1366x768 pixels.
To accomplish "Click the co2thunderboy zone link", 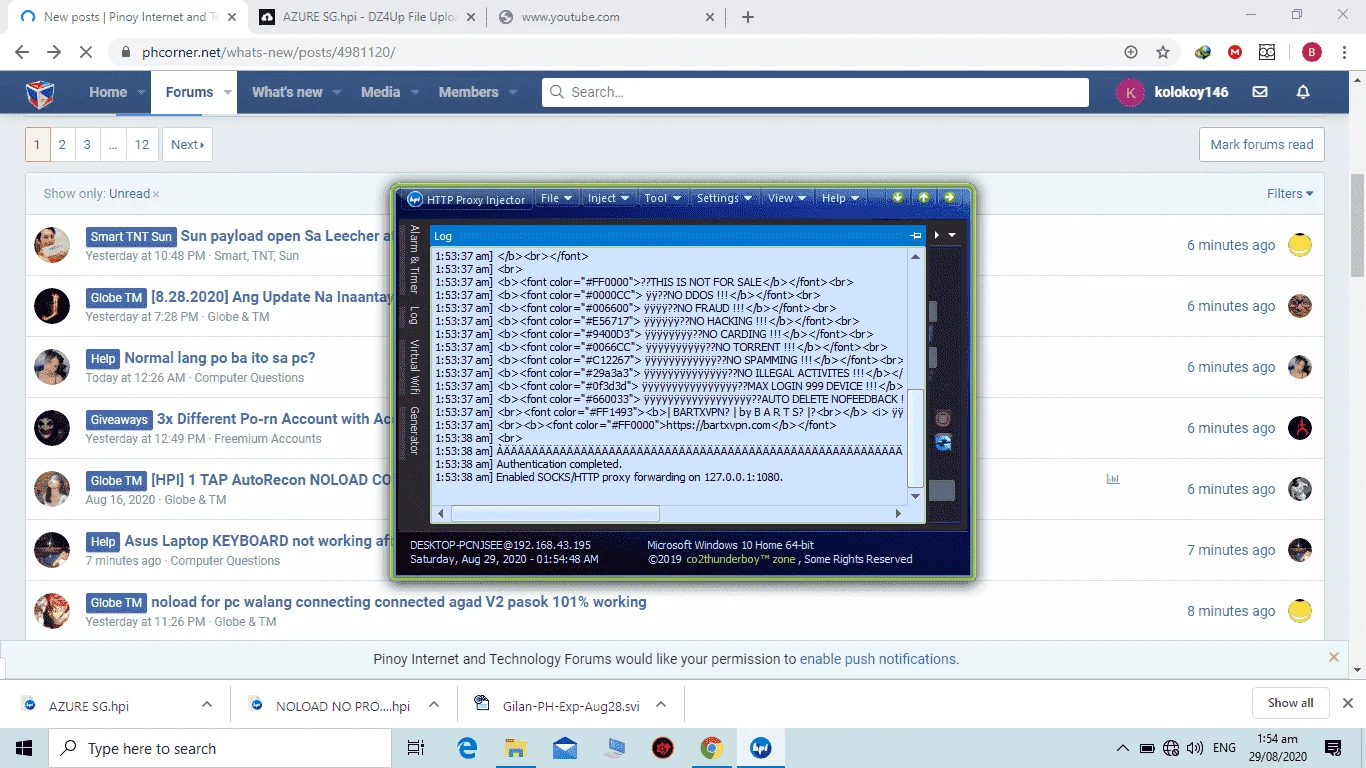I will [741, 559].
